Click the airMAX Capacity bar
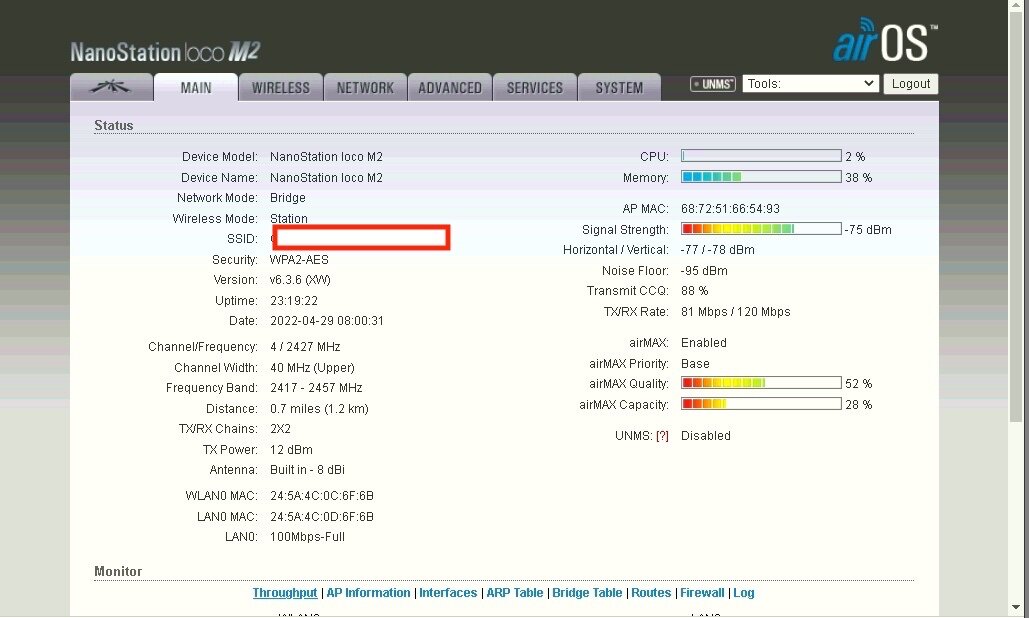Image resolution: width=1029 pixels, height=618 pixels. pos(761,404)
